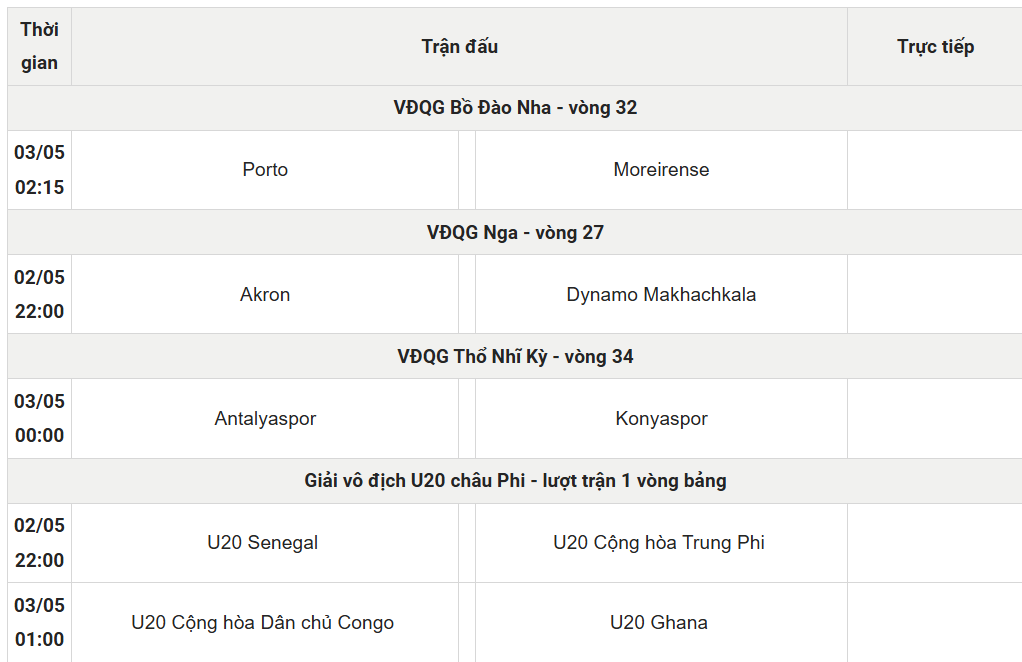
Task: Click the Antalyaspor team cell
Action: click(265, 418)
